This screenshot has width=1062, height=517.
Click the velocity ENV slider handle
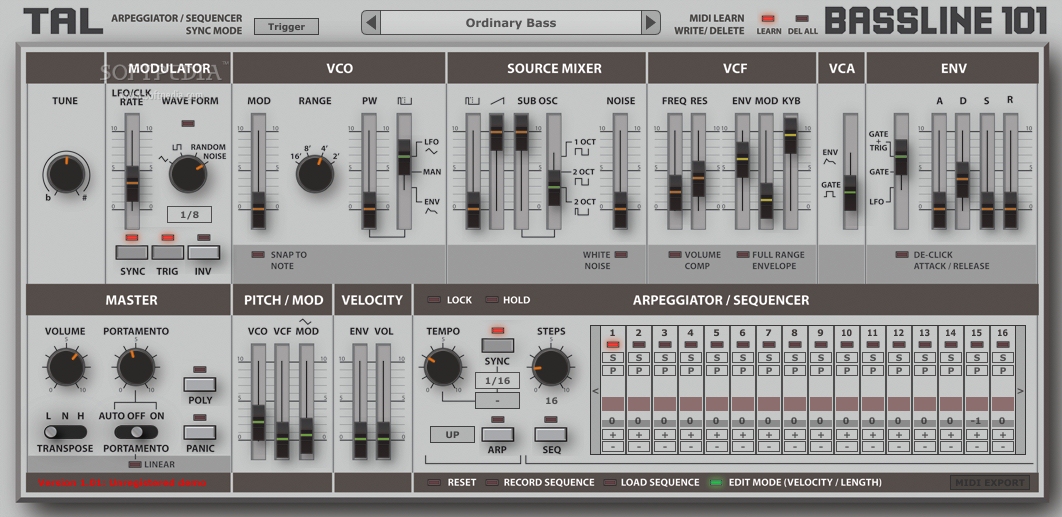pos(360,440)
